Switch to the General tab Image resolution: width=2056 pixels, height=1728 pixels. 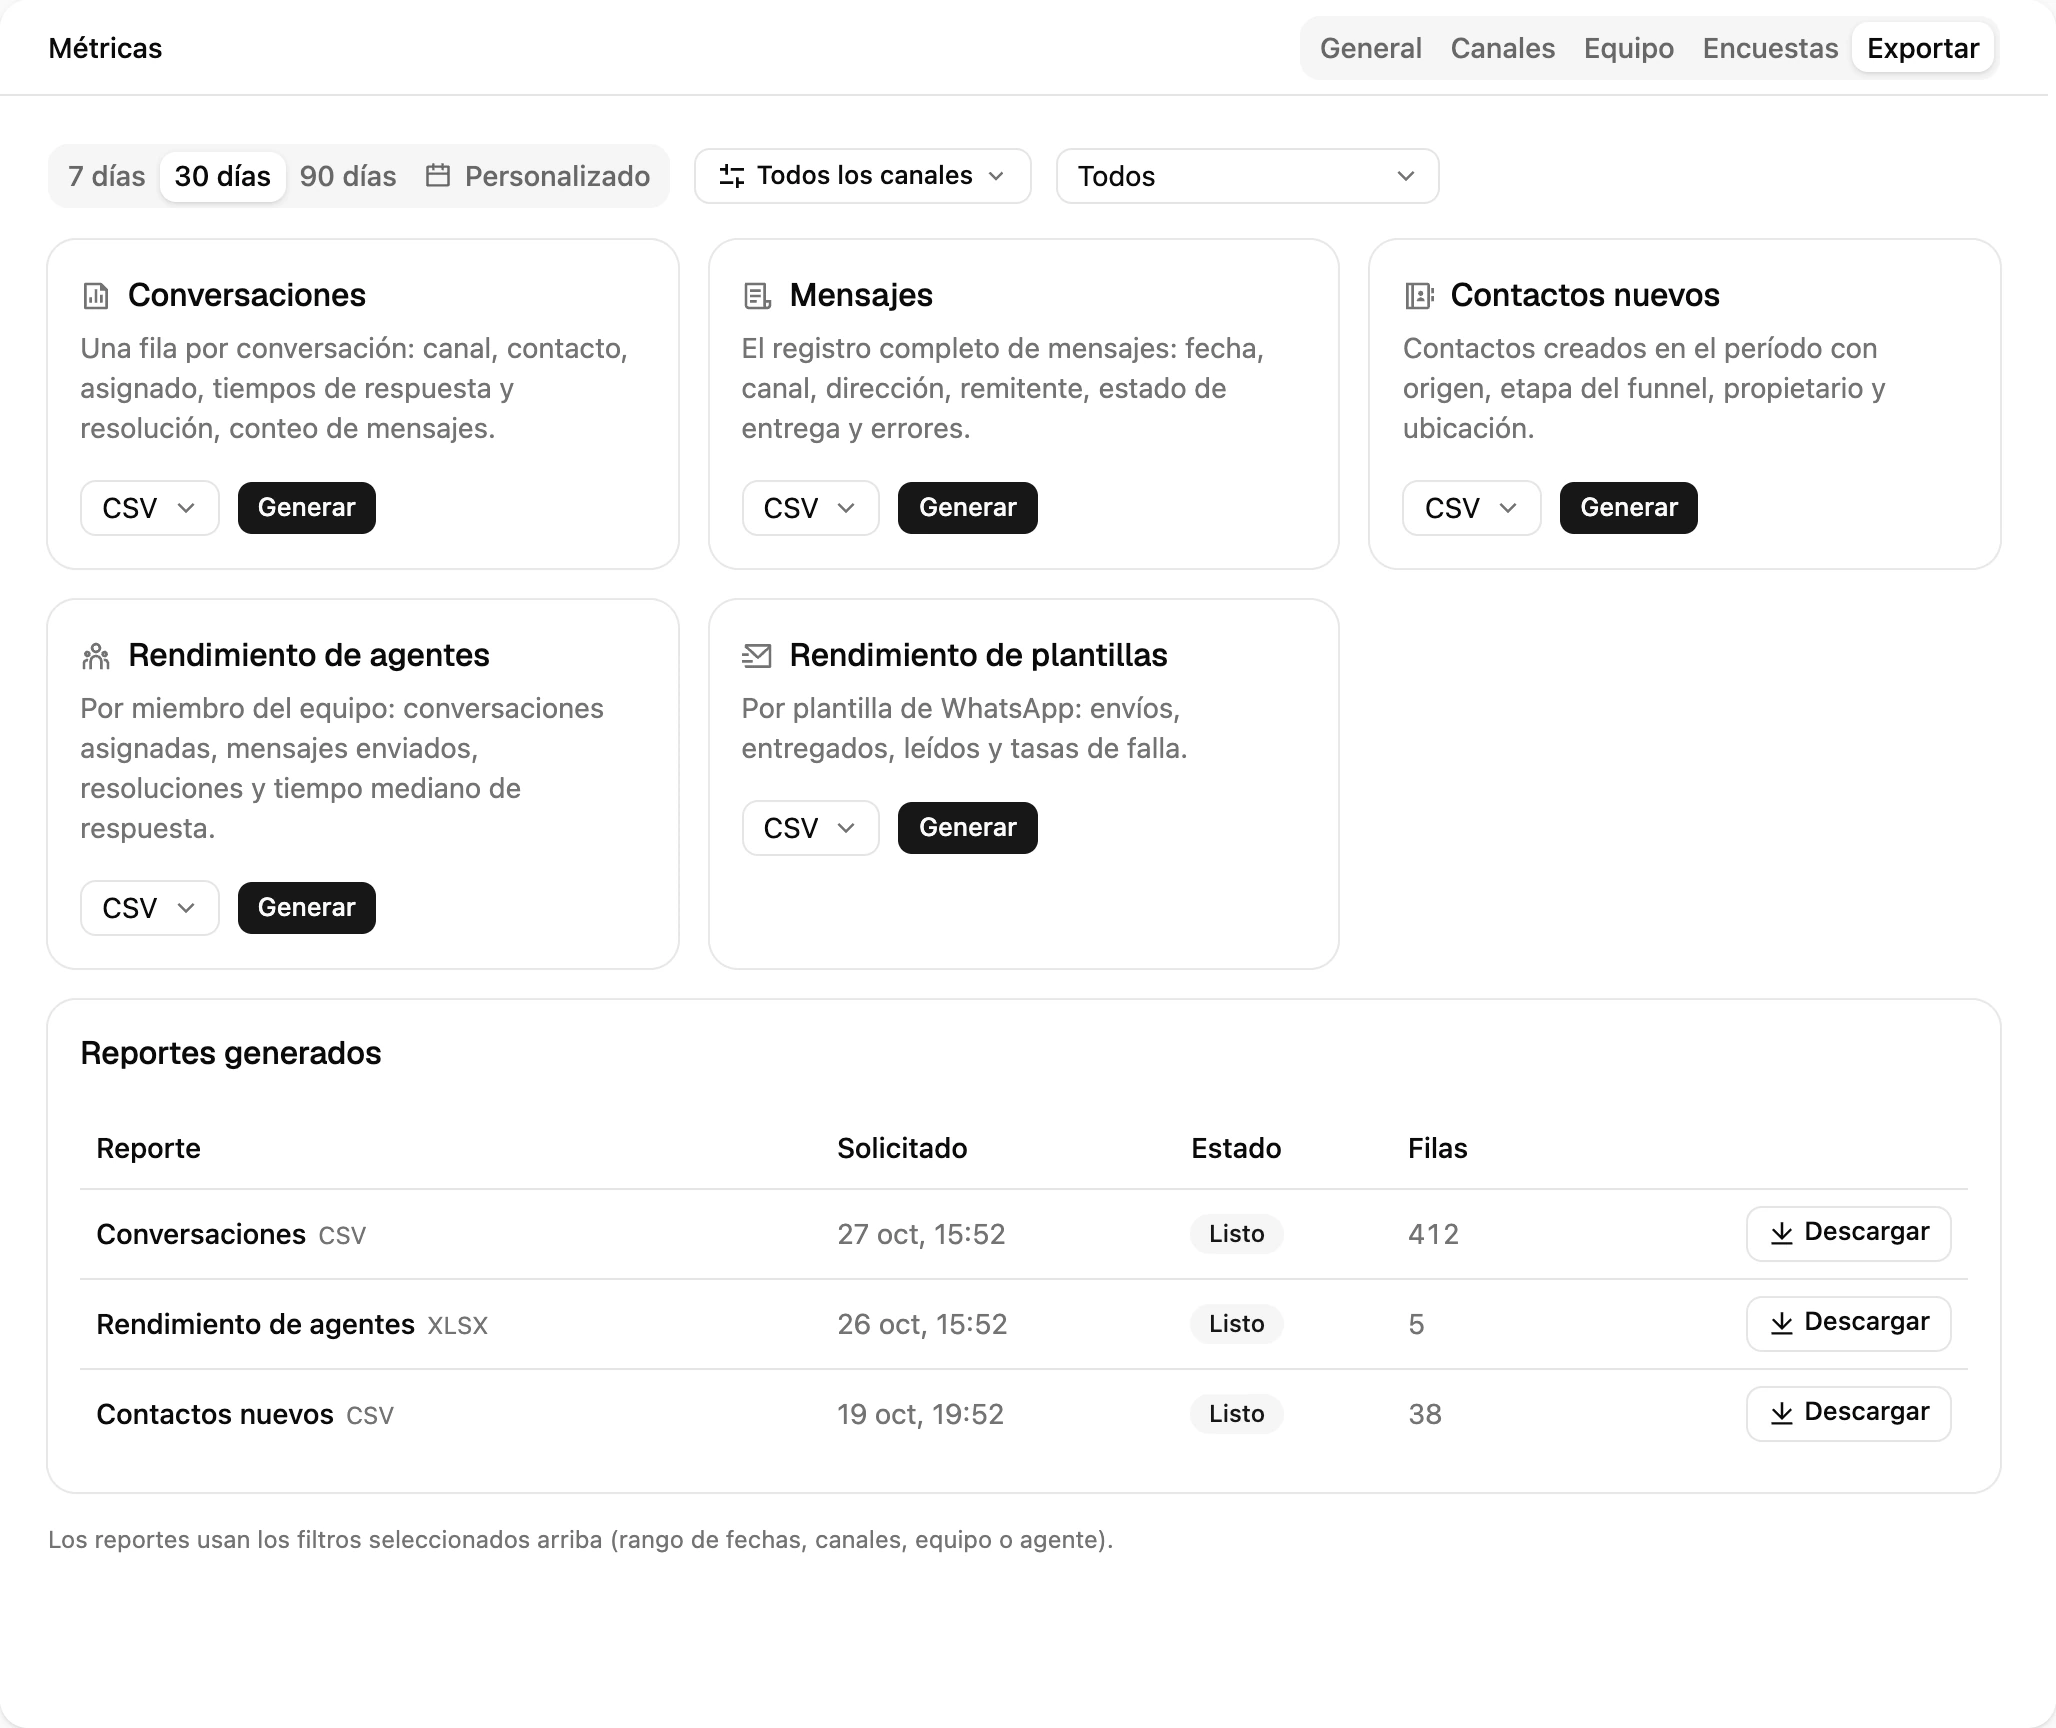pos(1371,48)
